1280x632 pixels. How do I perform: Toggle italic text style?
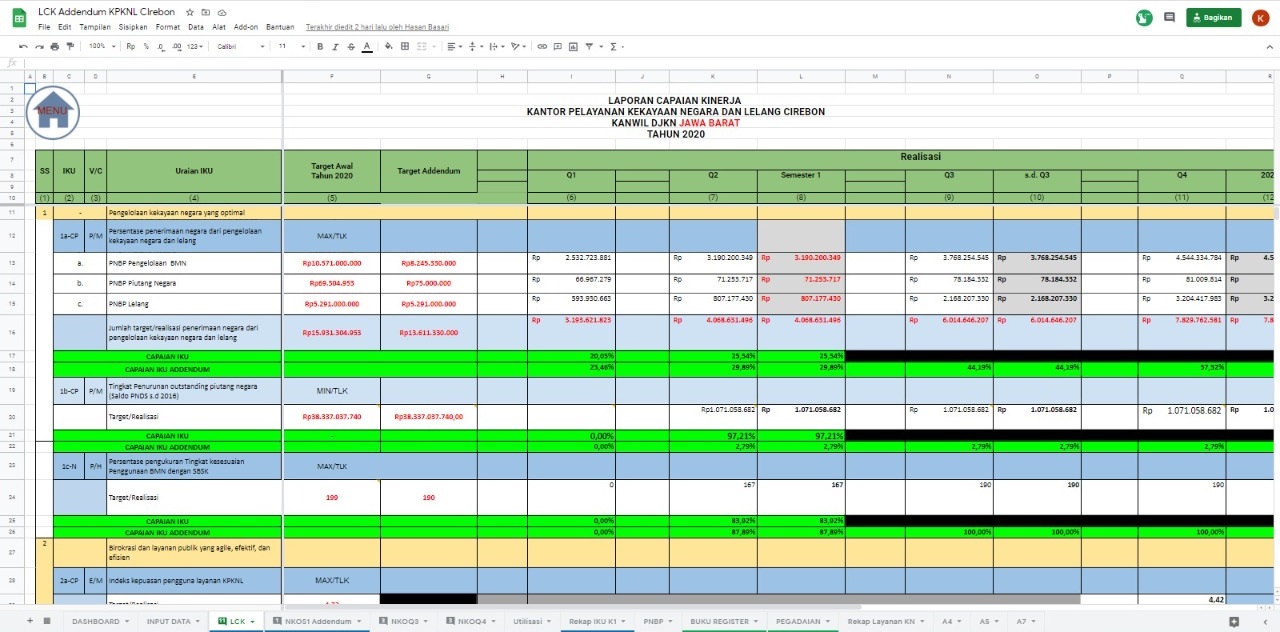click(x=336, y=46)
